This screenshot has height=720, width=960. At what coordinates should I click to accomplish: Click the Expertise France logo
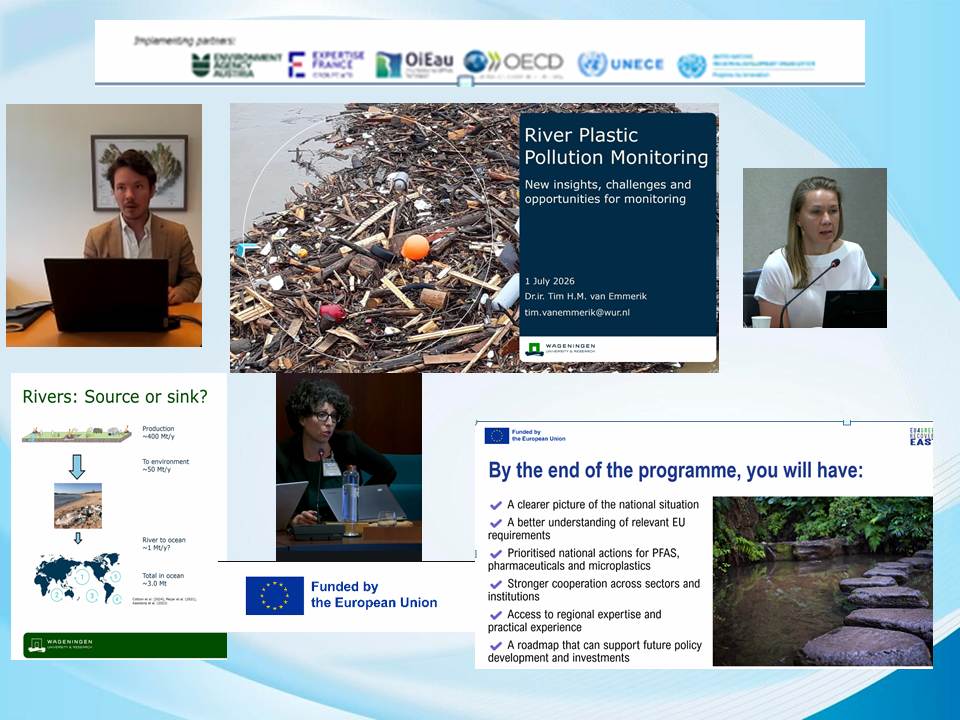click(x=326, y=64)
